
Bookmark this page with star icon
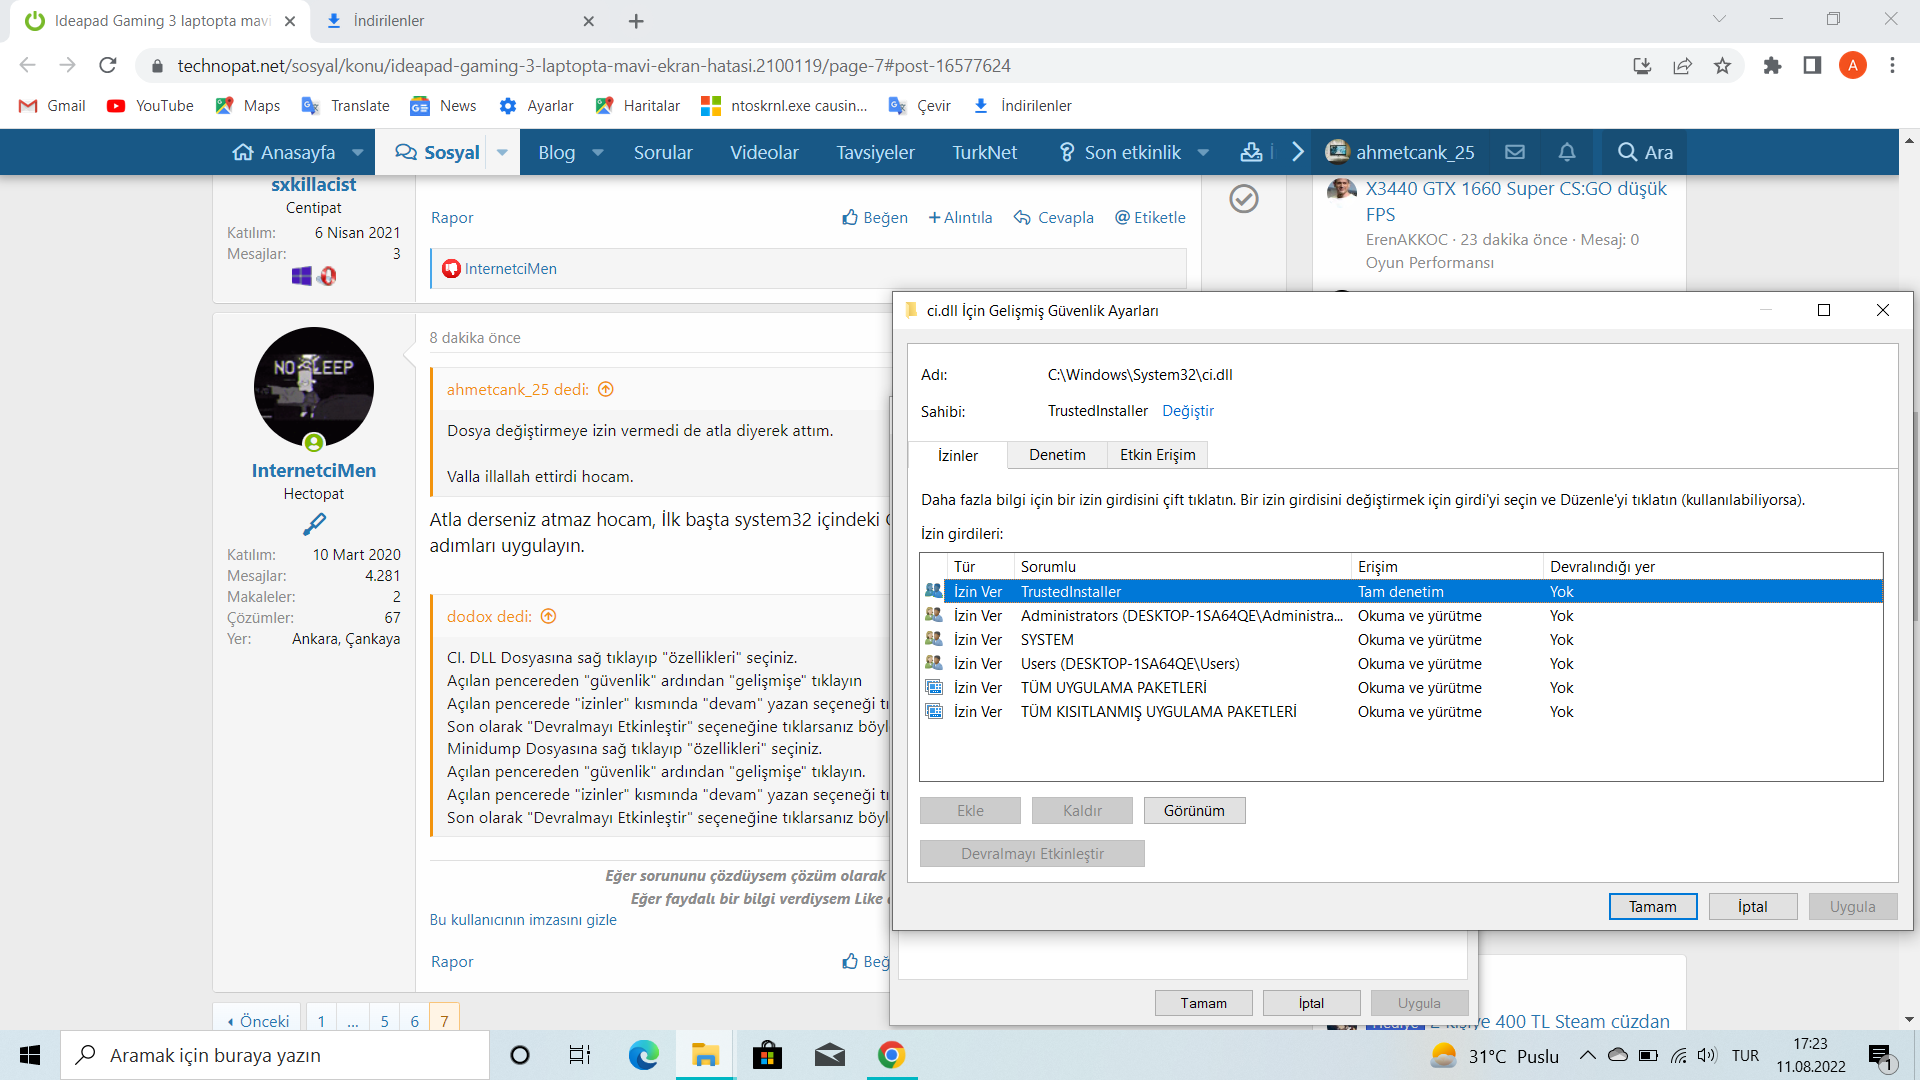[x=1722, y=66]
